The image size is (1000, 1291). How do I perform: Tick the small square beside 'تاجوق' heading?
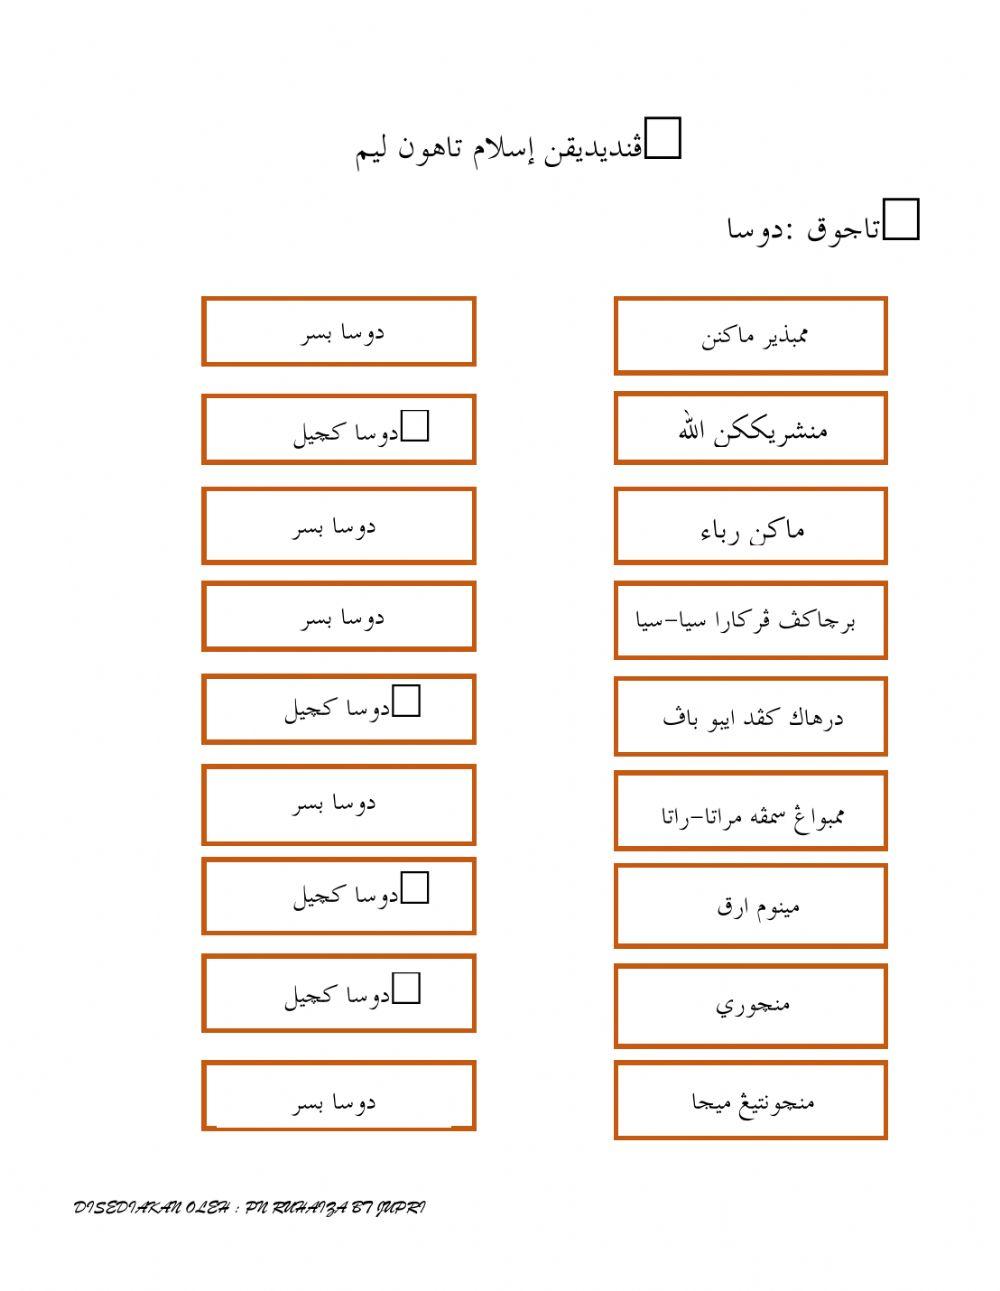(x=902, y=220)
